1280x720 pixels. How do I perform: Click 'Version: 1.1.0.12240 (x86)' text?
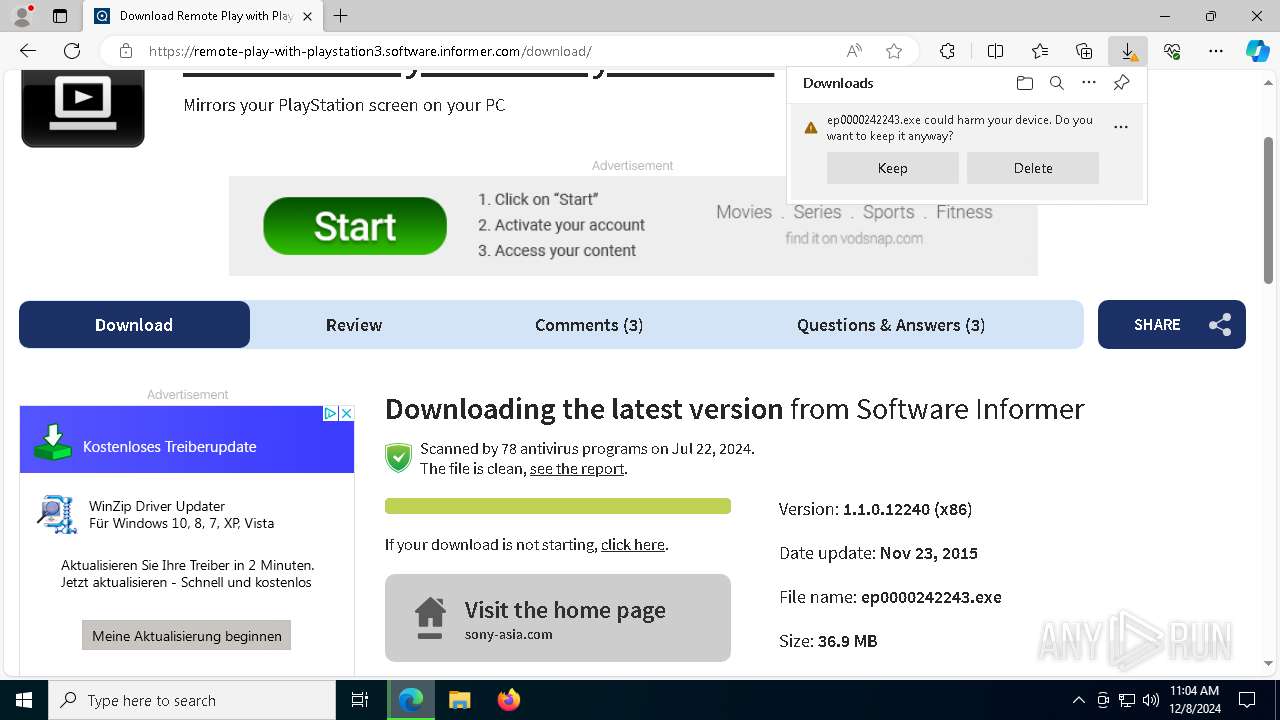875,509
